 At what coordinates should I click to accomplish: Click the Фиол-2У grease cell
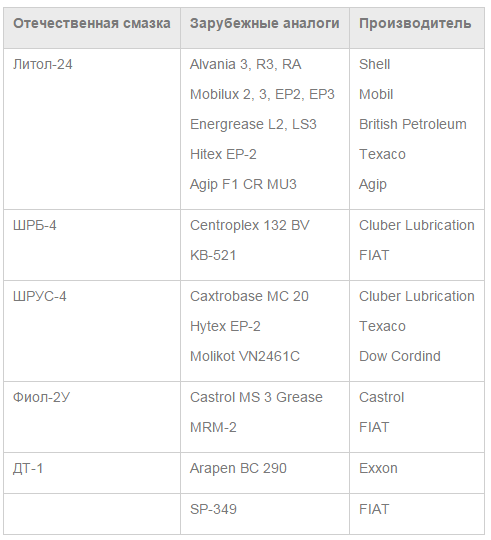[41, 397]
